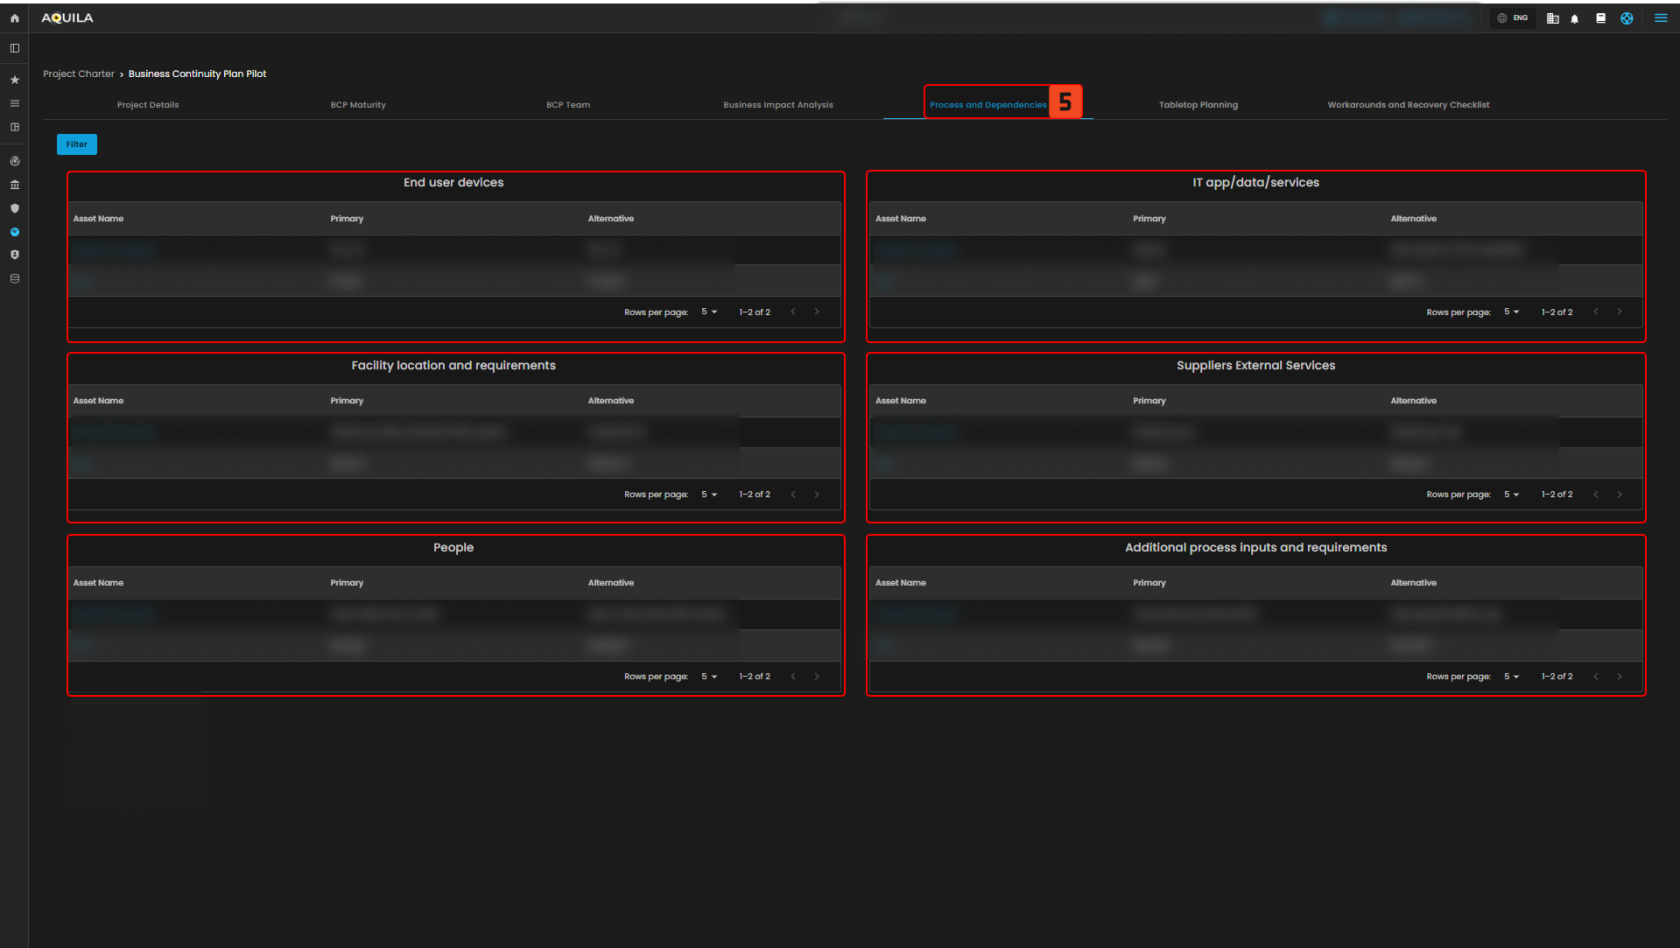Toggle the sidebar panel layout icon
1680x948 pixels.
click(x=14, y=48)
